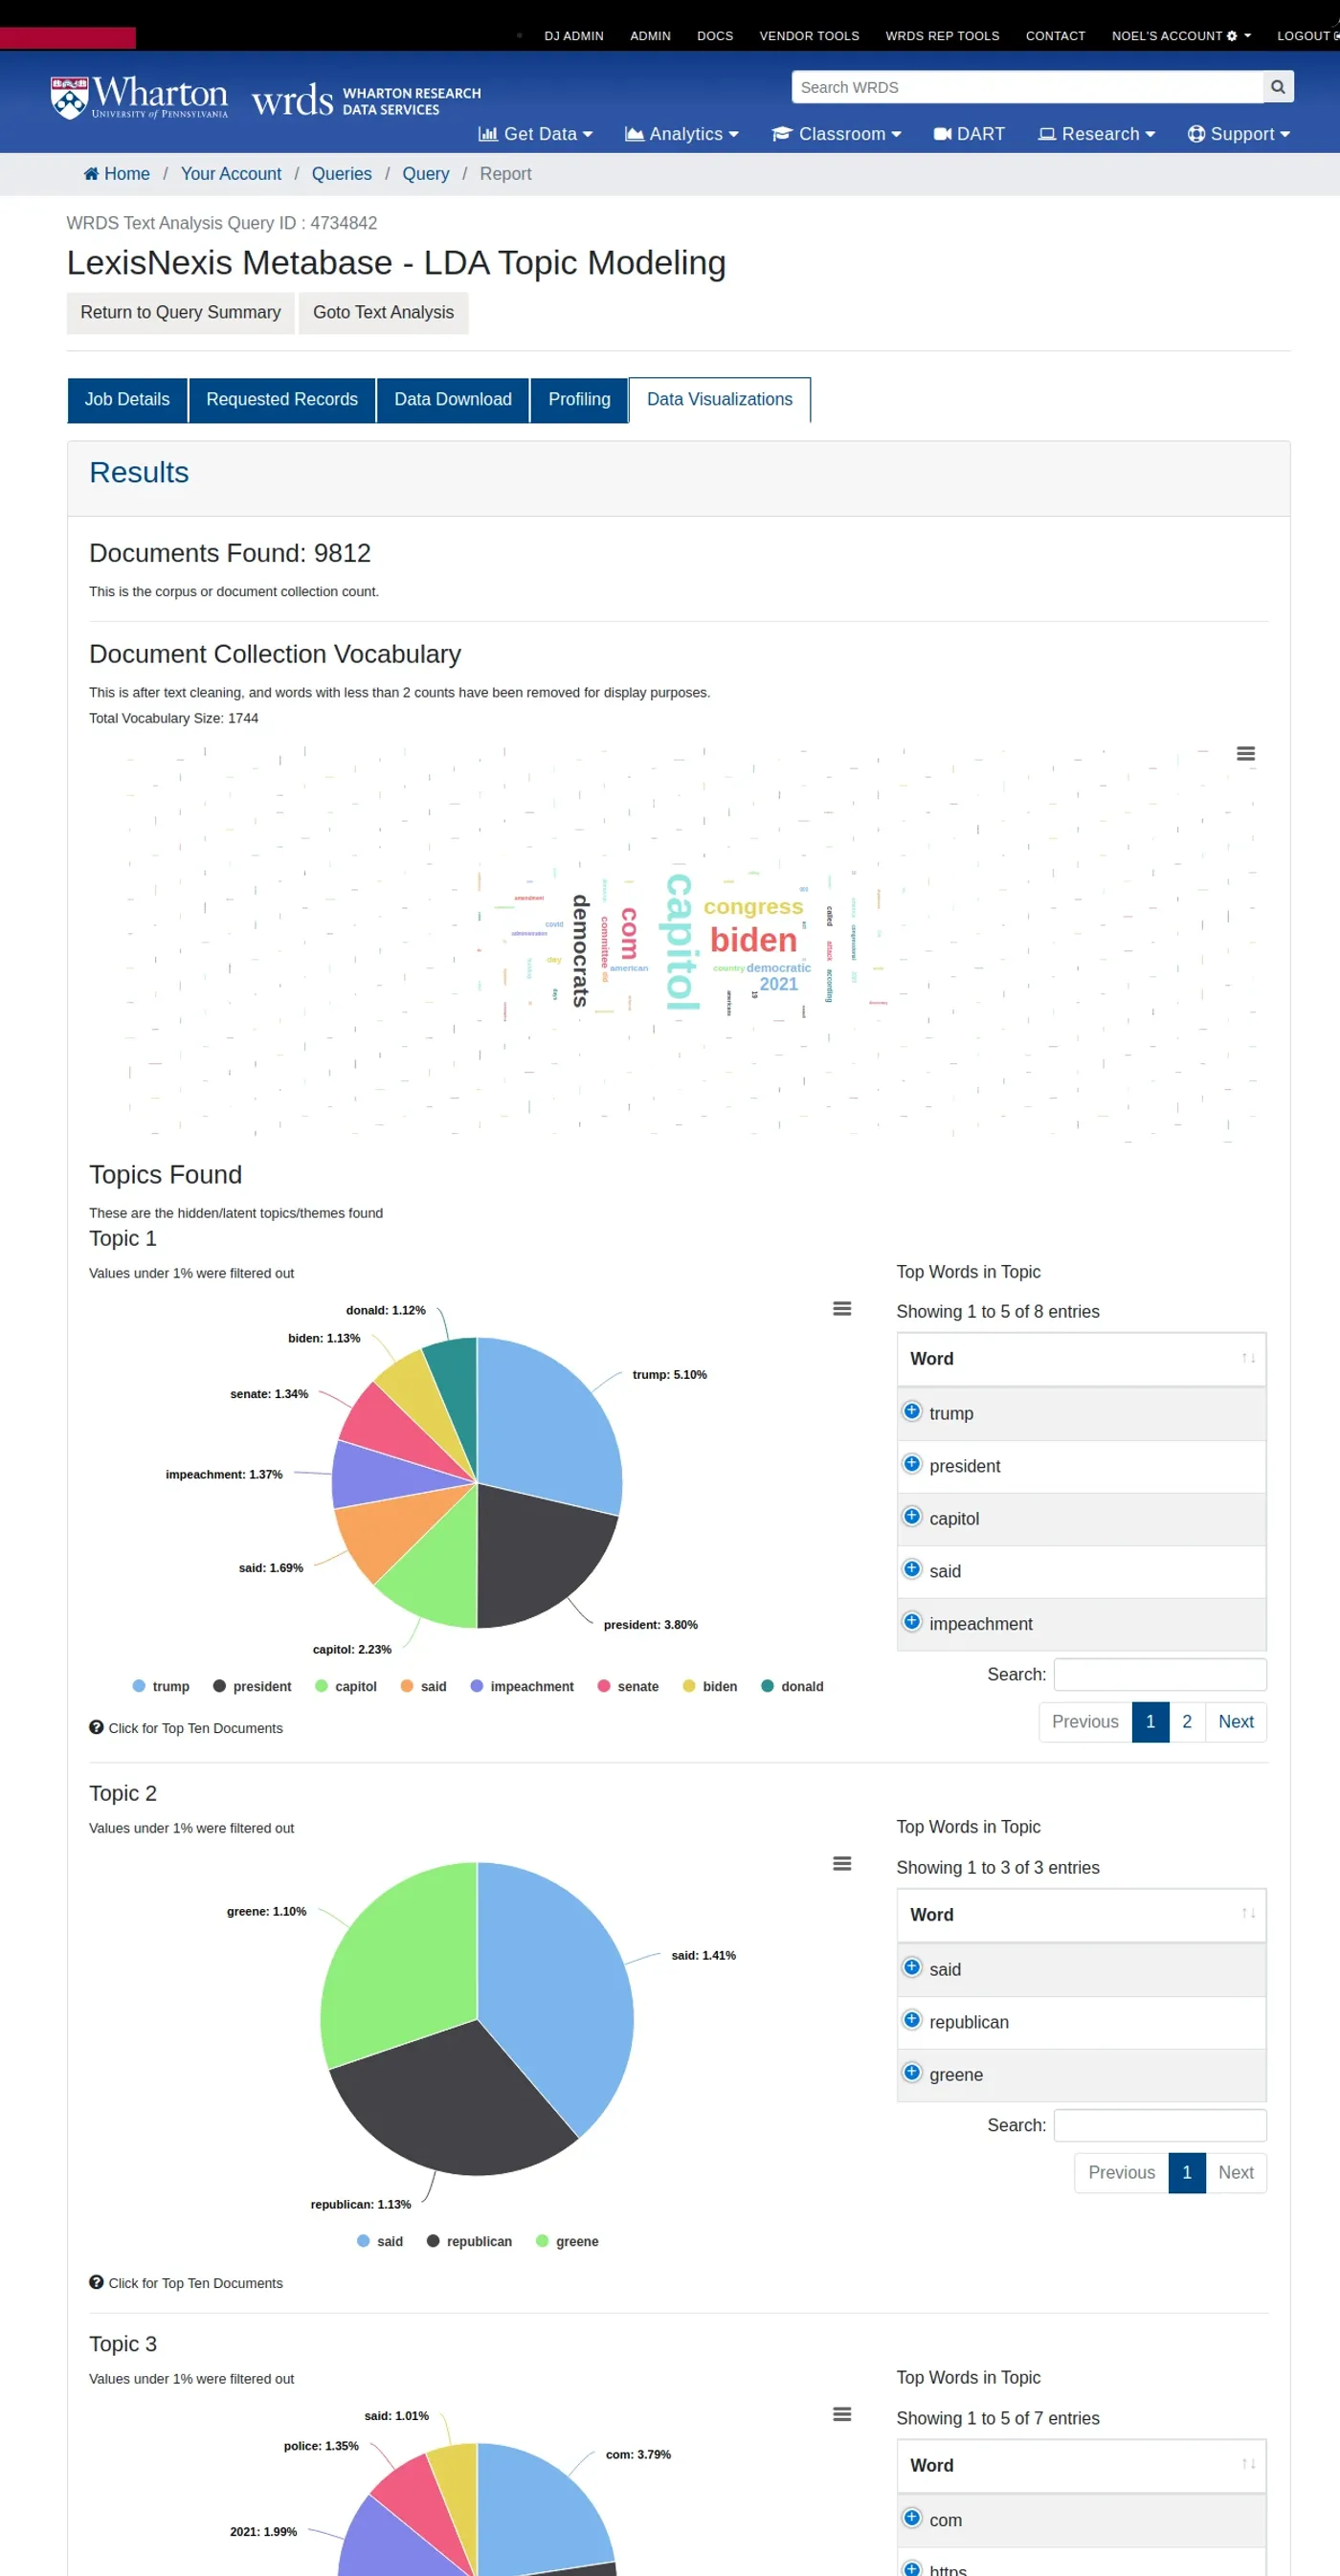
Task: Click Return to Query Summary button
Action: pos(181,312)
